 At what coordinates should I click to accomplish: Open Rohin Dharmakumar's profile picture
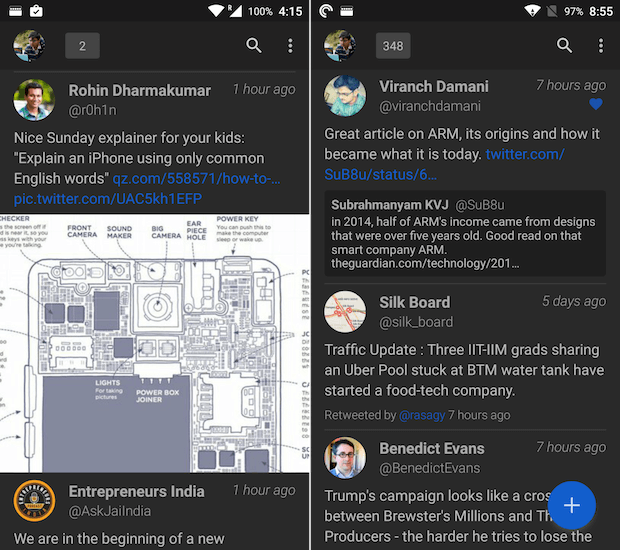tap(34, 100)
